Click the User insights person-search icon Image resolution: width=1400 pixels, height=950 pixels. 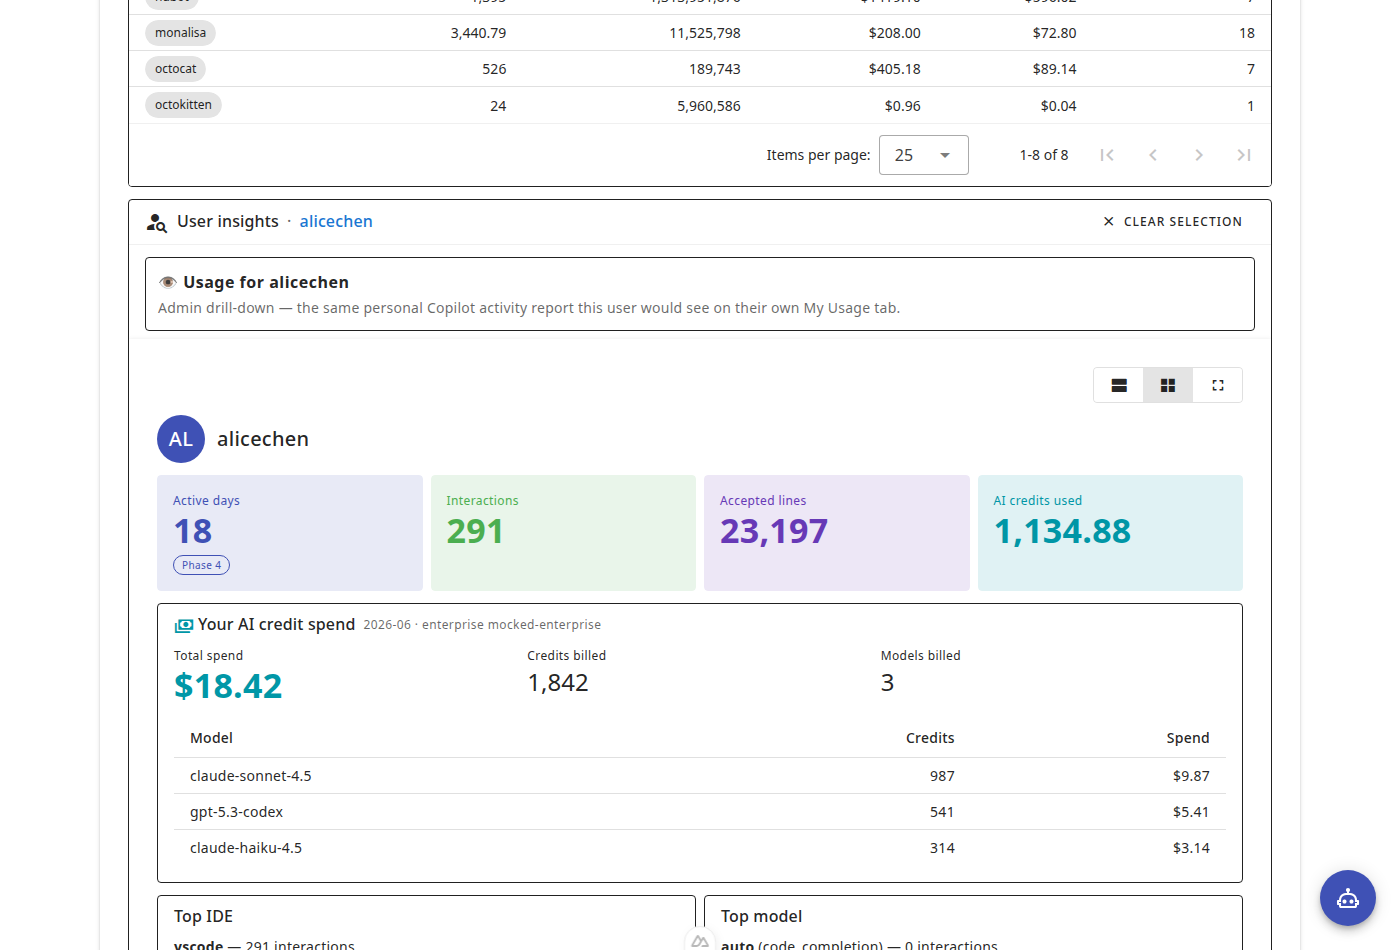point(156,222)
